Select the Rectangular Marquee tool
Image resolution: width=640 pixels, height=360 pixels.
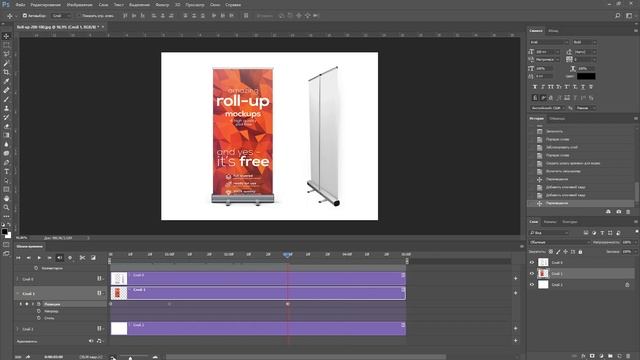6,45
